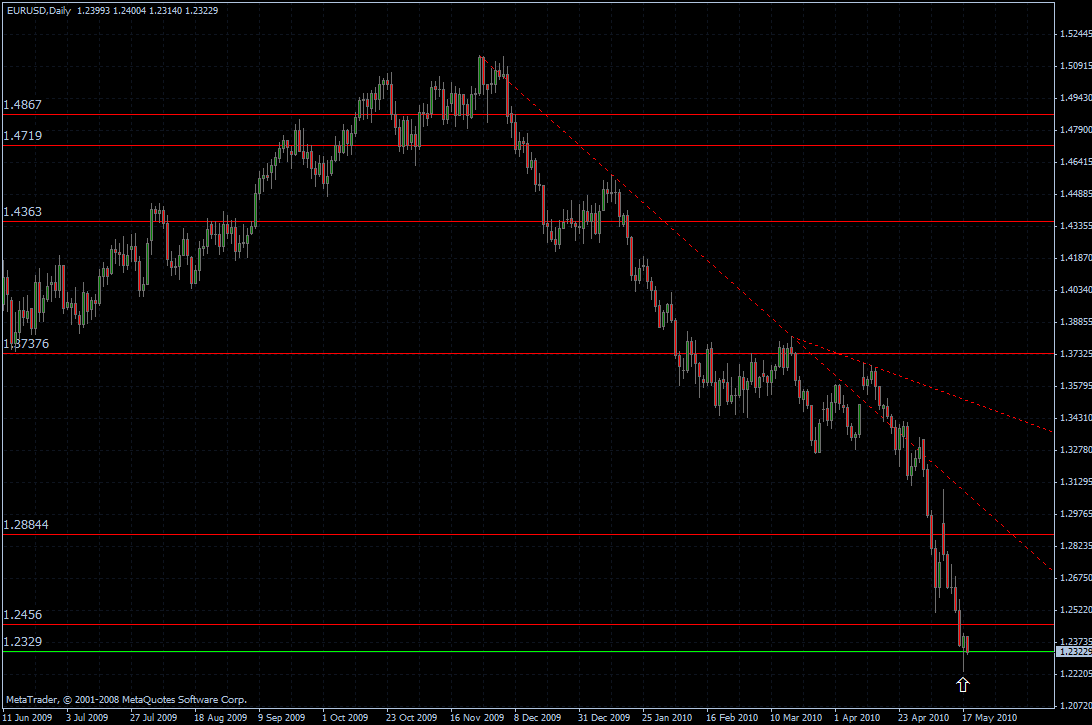
Task: Click the 25 Jan 2010 date label
Action: click(667, 717)
